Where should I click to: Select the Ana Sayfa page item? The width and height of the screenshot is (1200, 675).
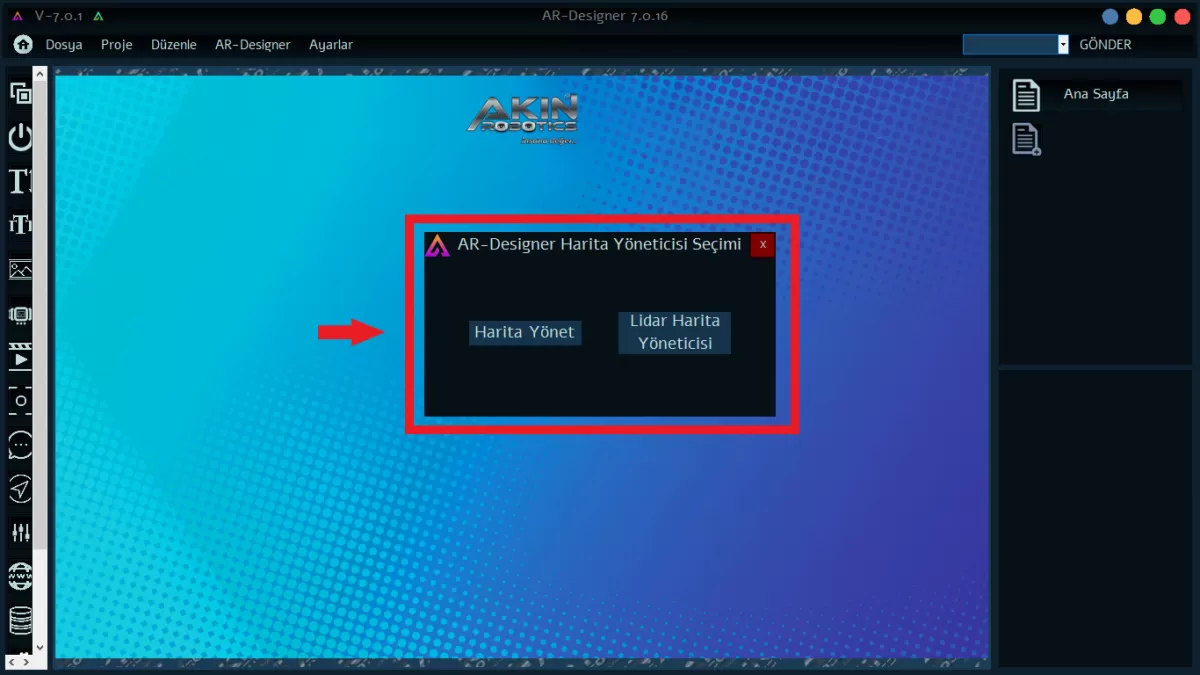coord(1095,94)
